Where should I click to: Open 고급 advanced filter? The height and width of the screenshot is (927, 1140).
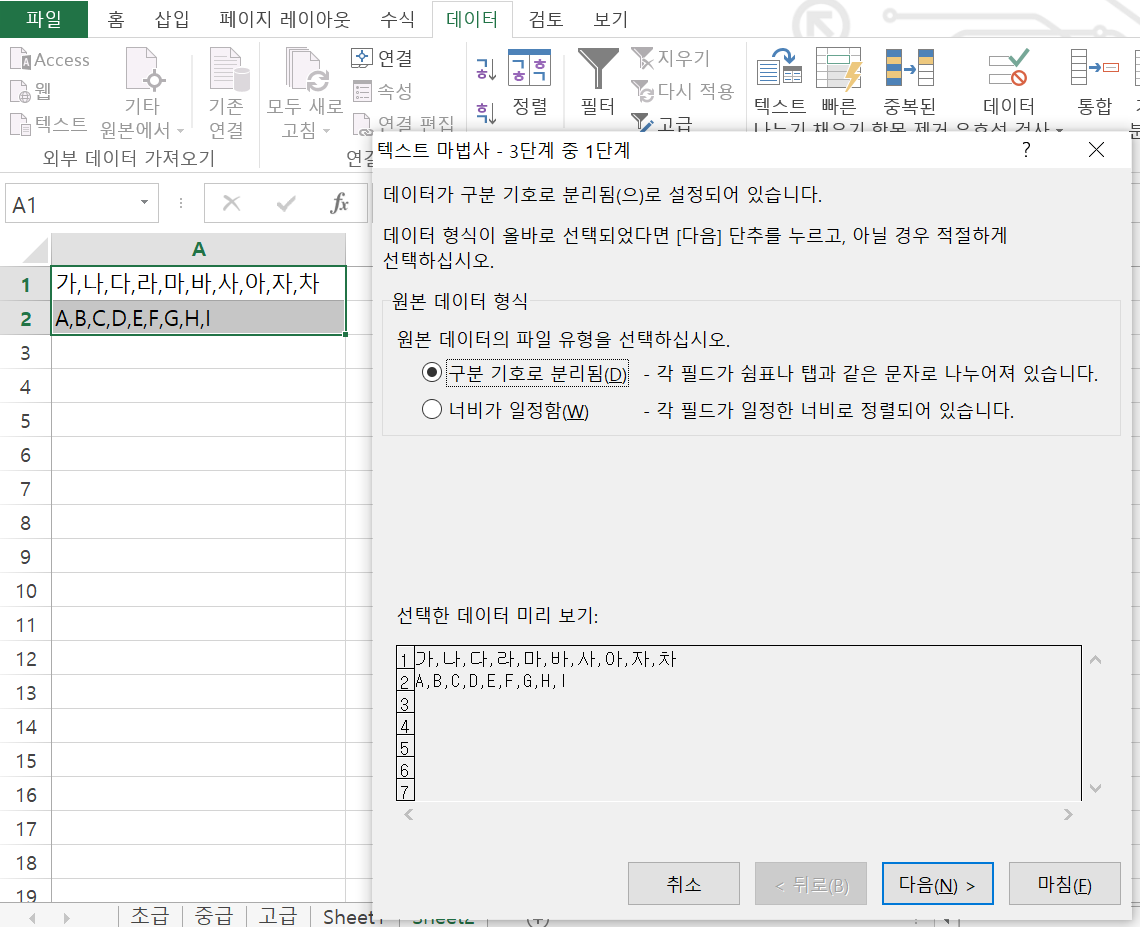pyautogui.click(x=662, y=122)
